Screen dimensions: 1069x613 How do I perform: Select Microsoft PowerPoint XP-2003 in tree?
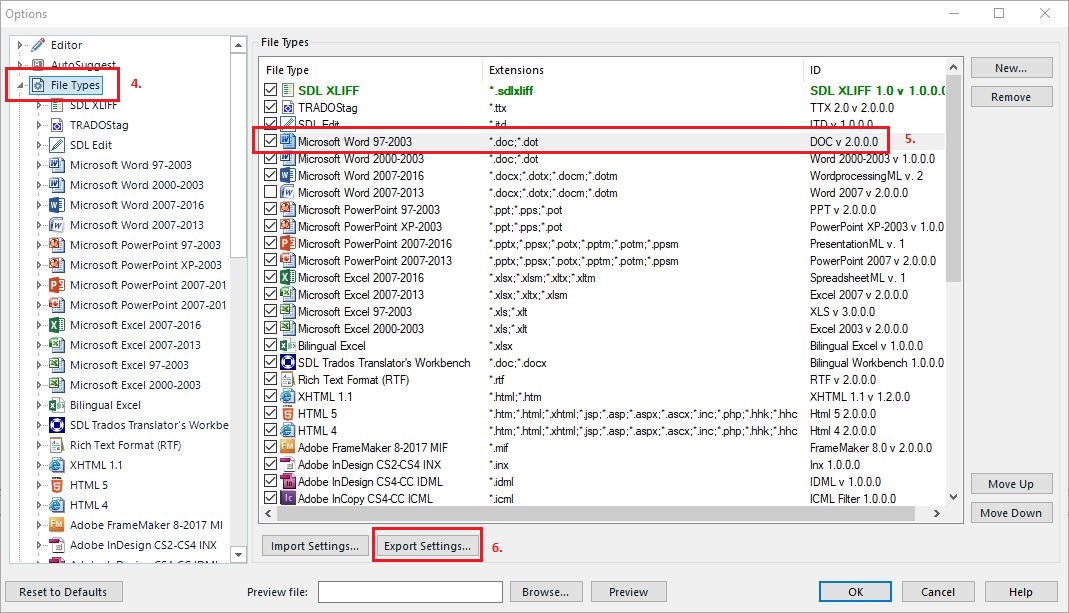[146, 265]
